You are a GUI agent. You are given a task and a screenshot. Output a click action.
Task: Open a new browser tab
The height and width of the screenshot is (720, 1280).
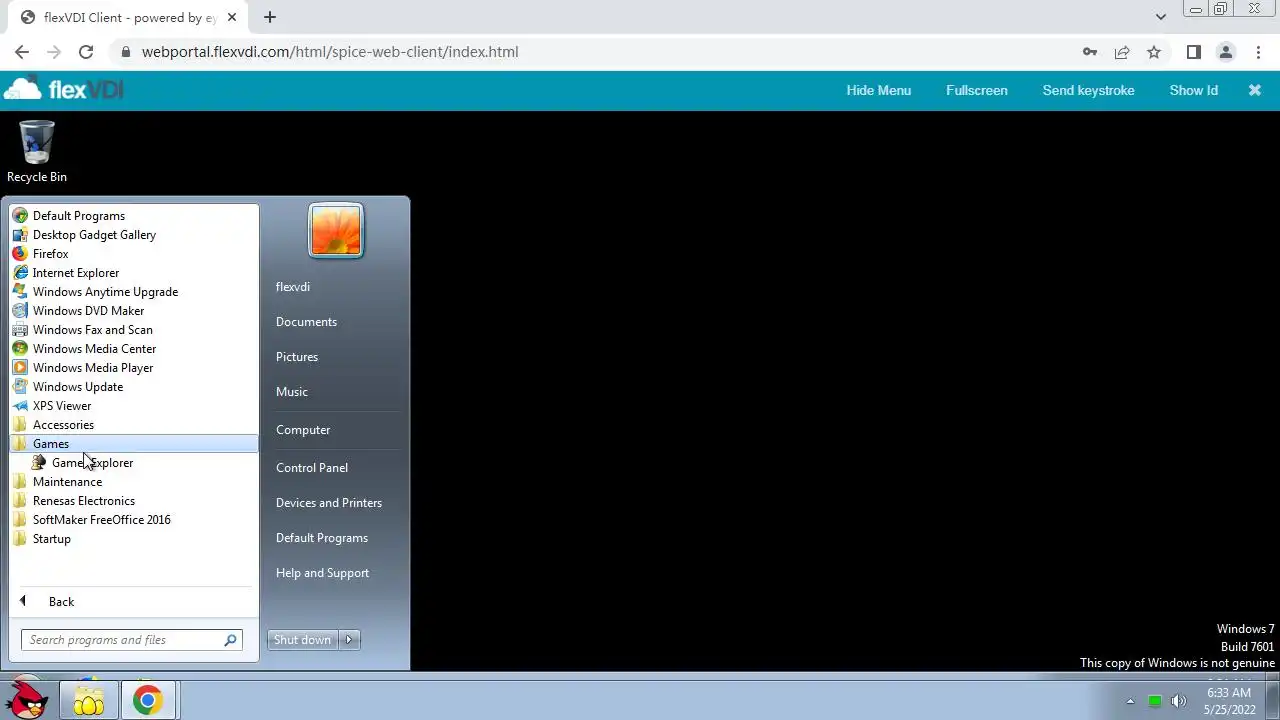pos(270,17)
